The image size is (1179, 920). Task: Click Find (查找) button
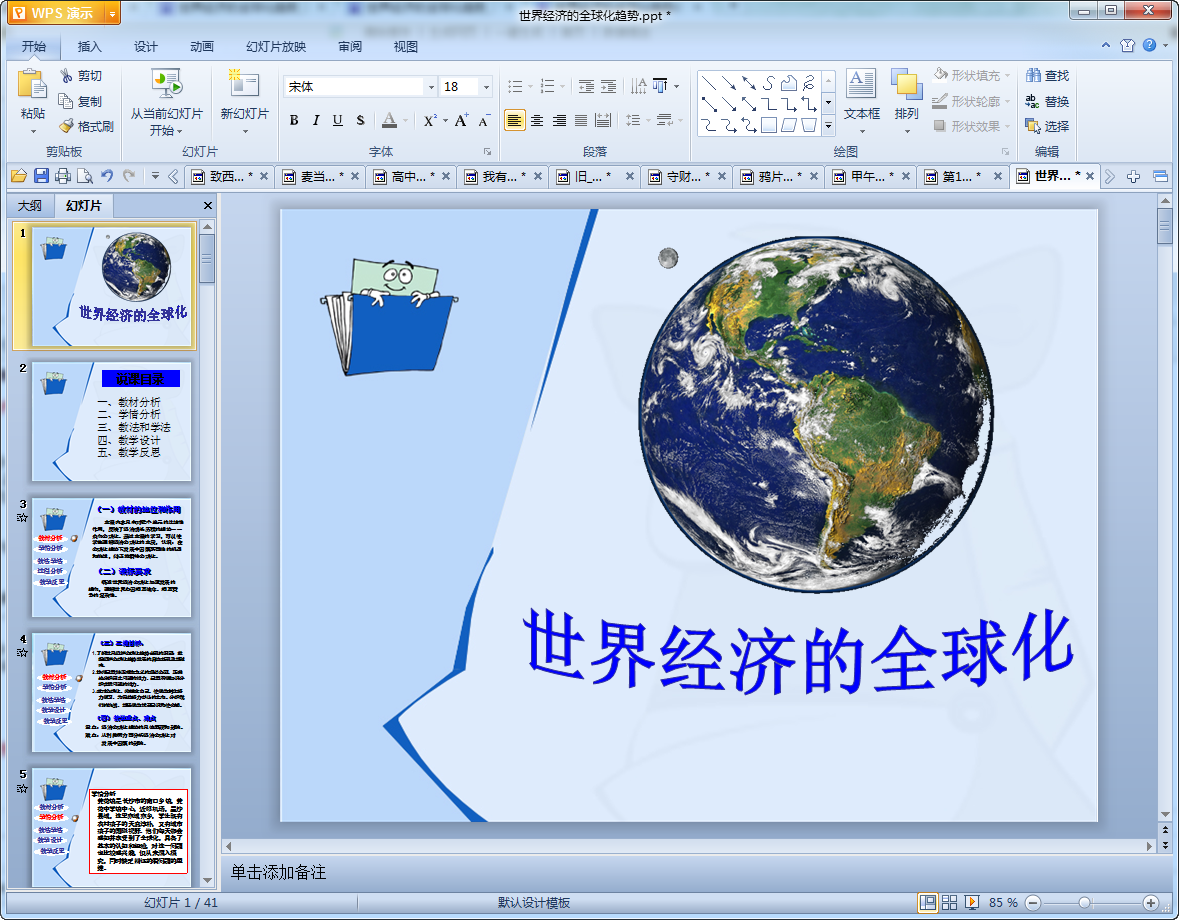[1047, 75]
